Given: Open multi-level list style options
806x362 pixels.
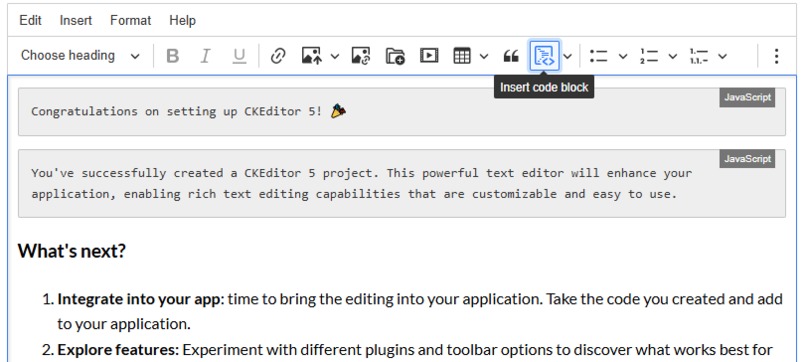Looking at the screenshot, I should 722,56.
